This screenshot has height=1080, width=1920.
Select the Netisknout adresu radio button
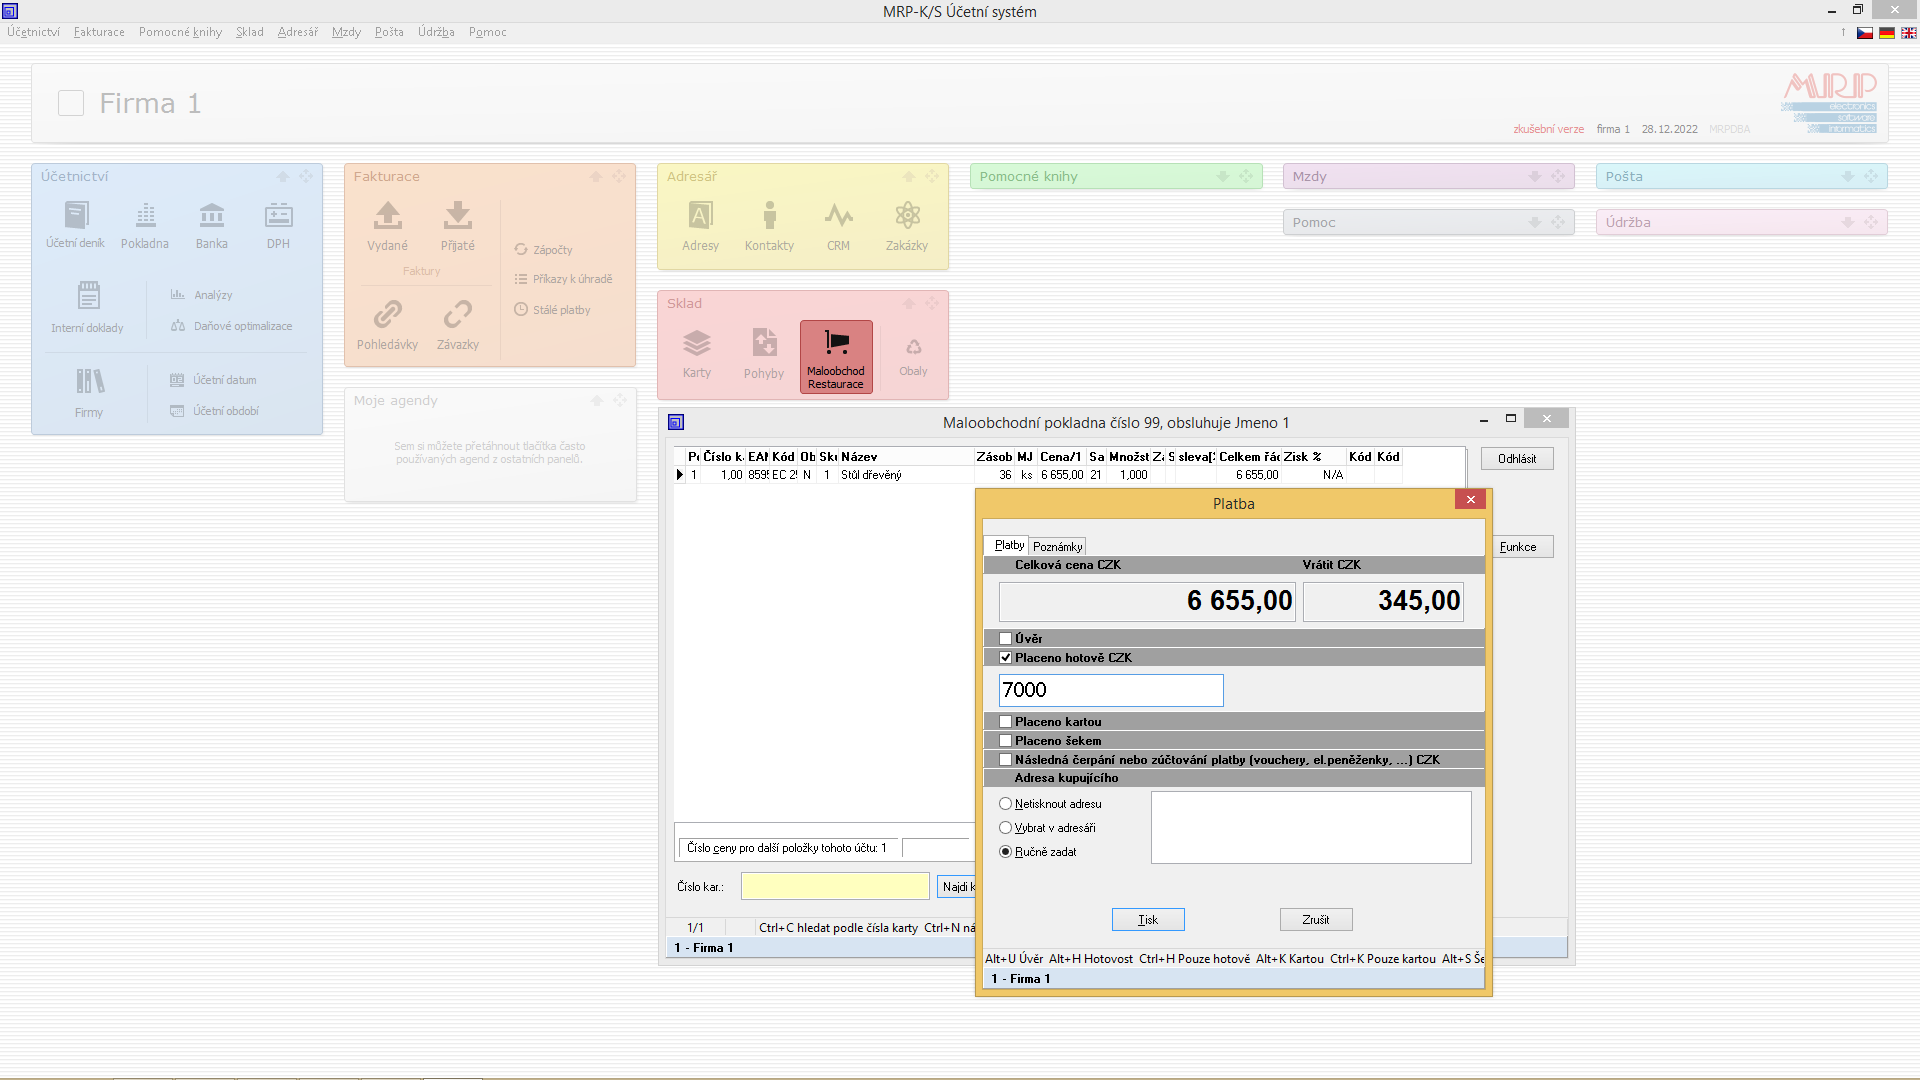[x=1006, y=804]
